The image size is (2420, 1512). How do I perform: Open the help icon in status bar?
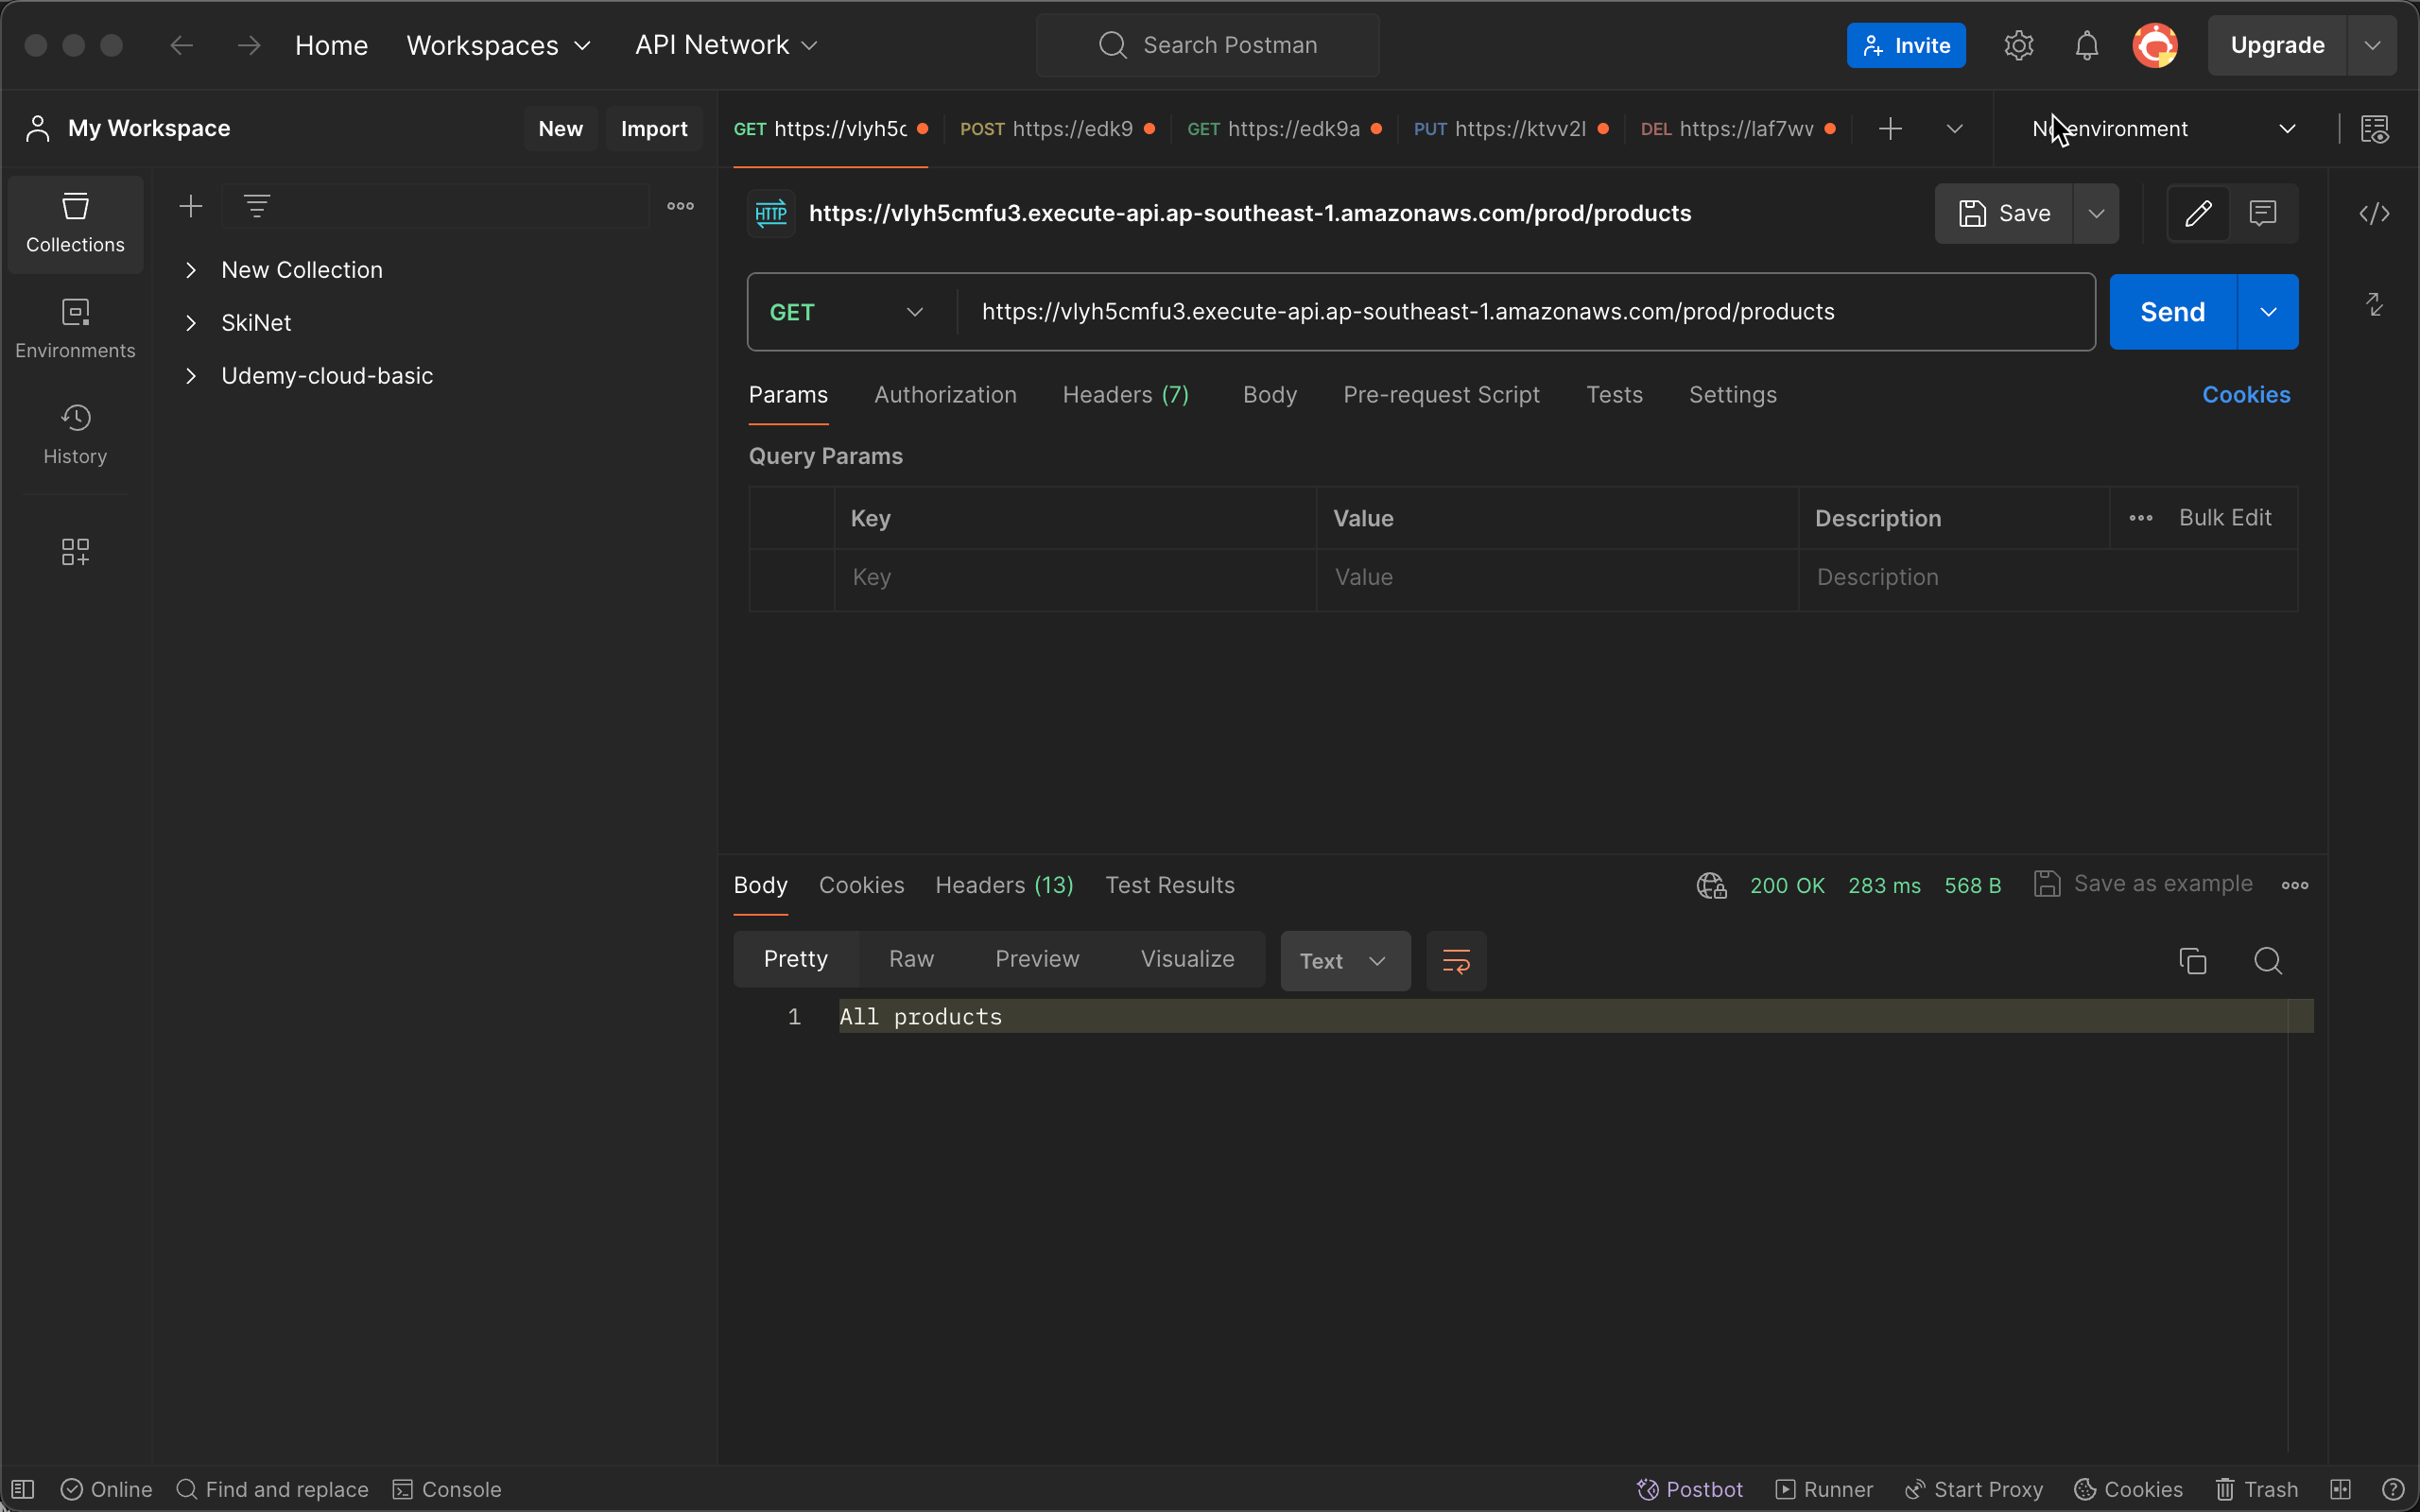click(x=2393, y=1489)
